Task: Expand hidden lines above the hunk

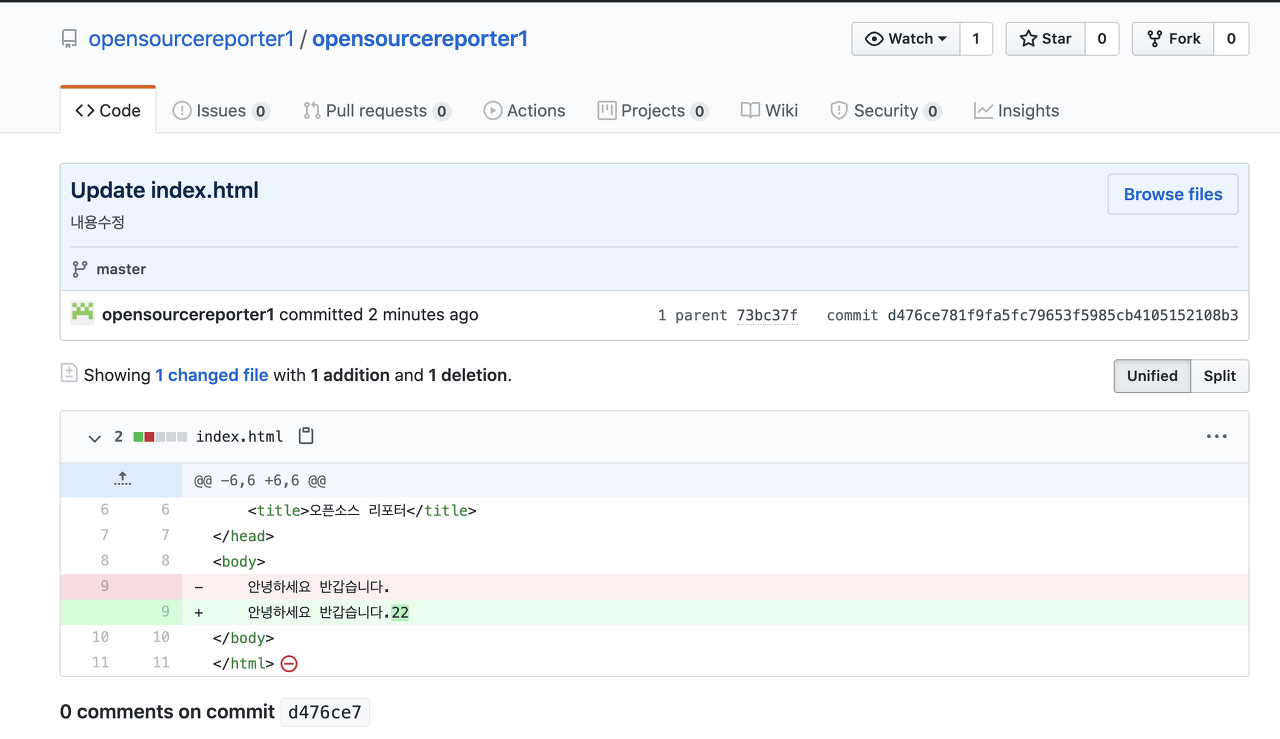Action: [x=122, y=480]
